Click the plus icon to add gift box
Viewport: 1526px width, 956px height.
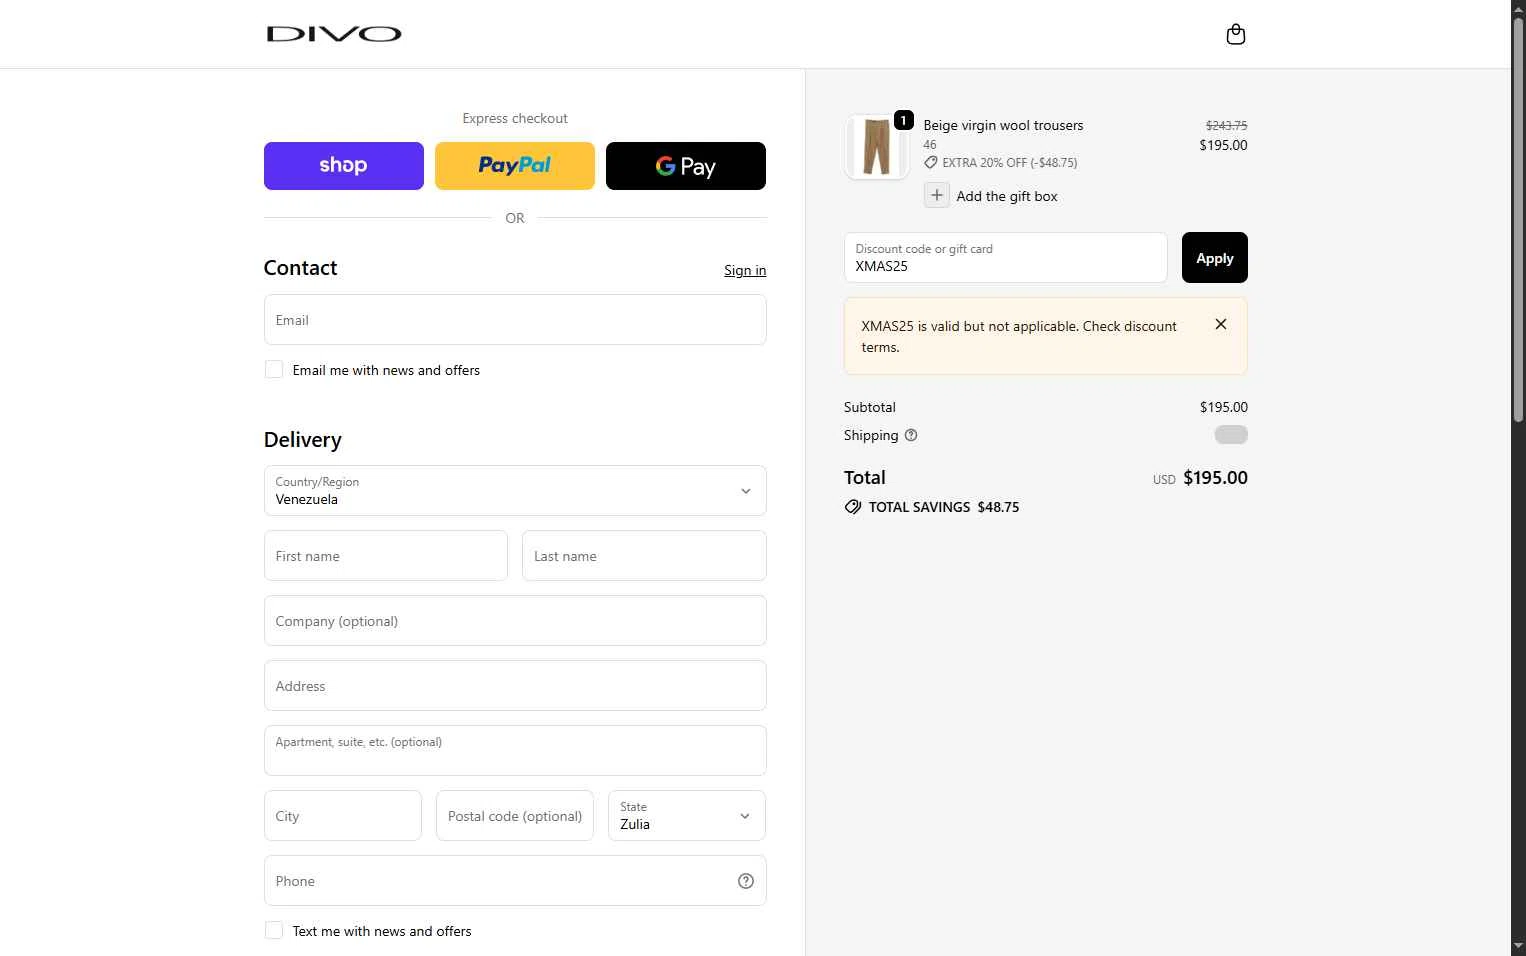936,195
